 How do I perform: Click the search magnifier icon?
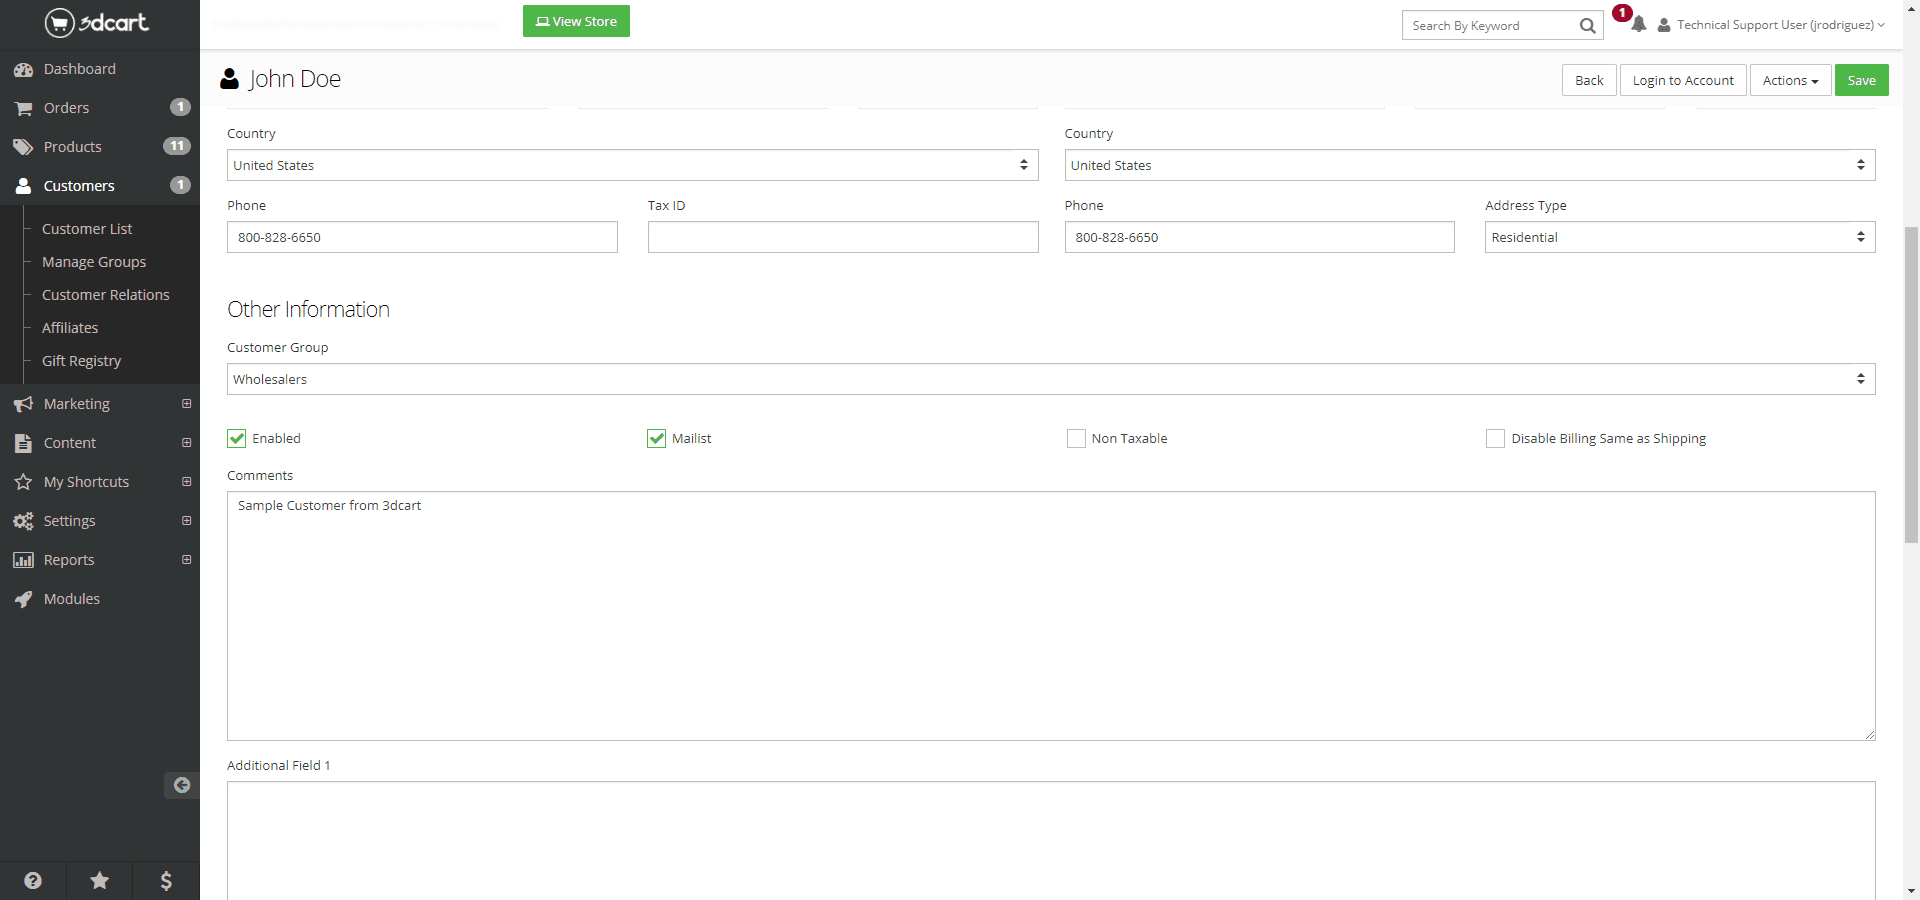(1587, 26)
